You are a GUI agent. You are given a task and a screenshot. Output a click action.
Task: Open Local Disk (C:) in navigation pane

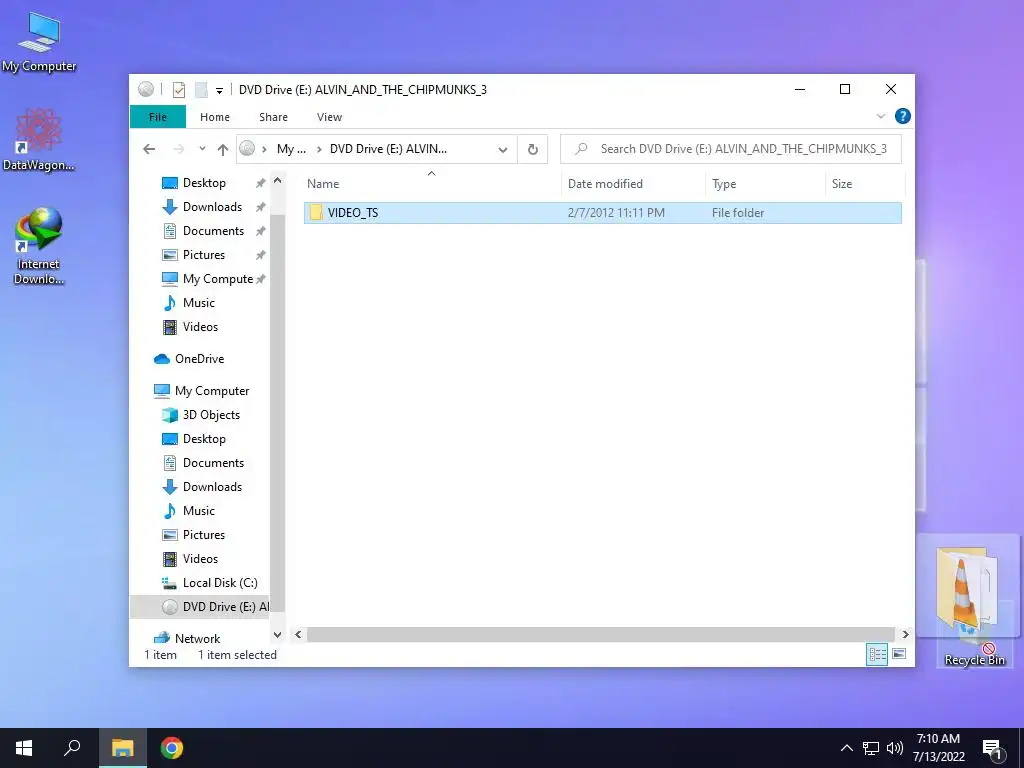(x=220, y=583)
